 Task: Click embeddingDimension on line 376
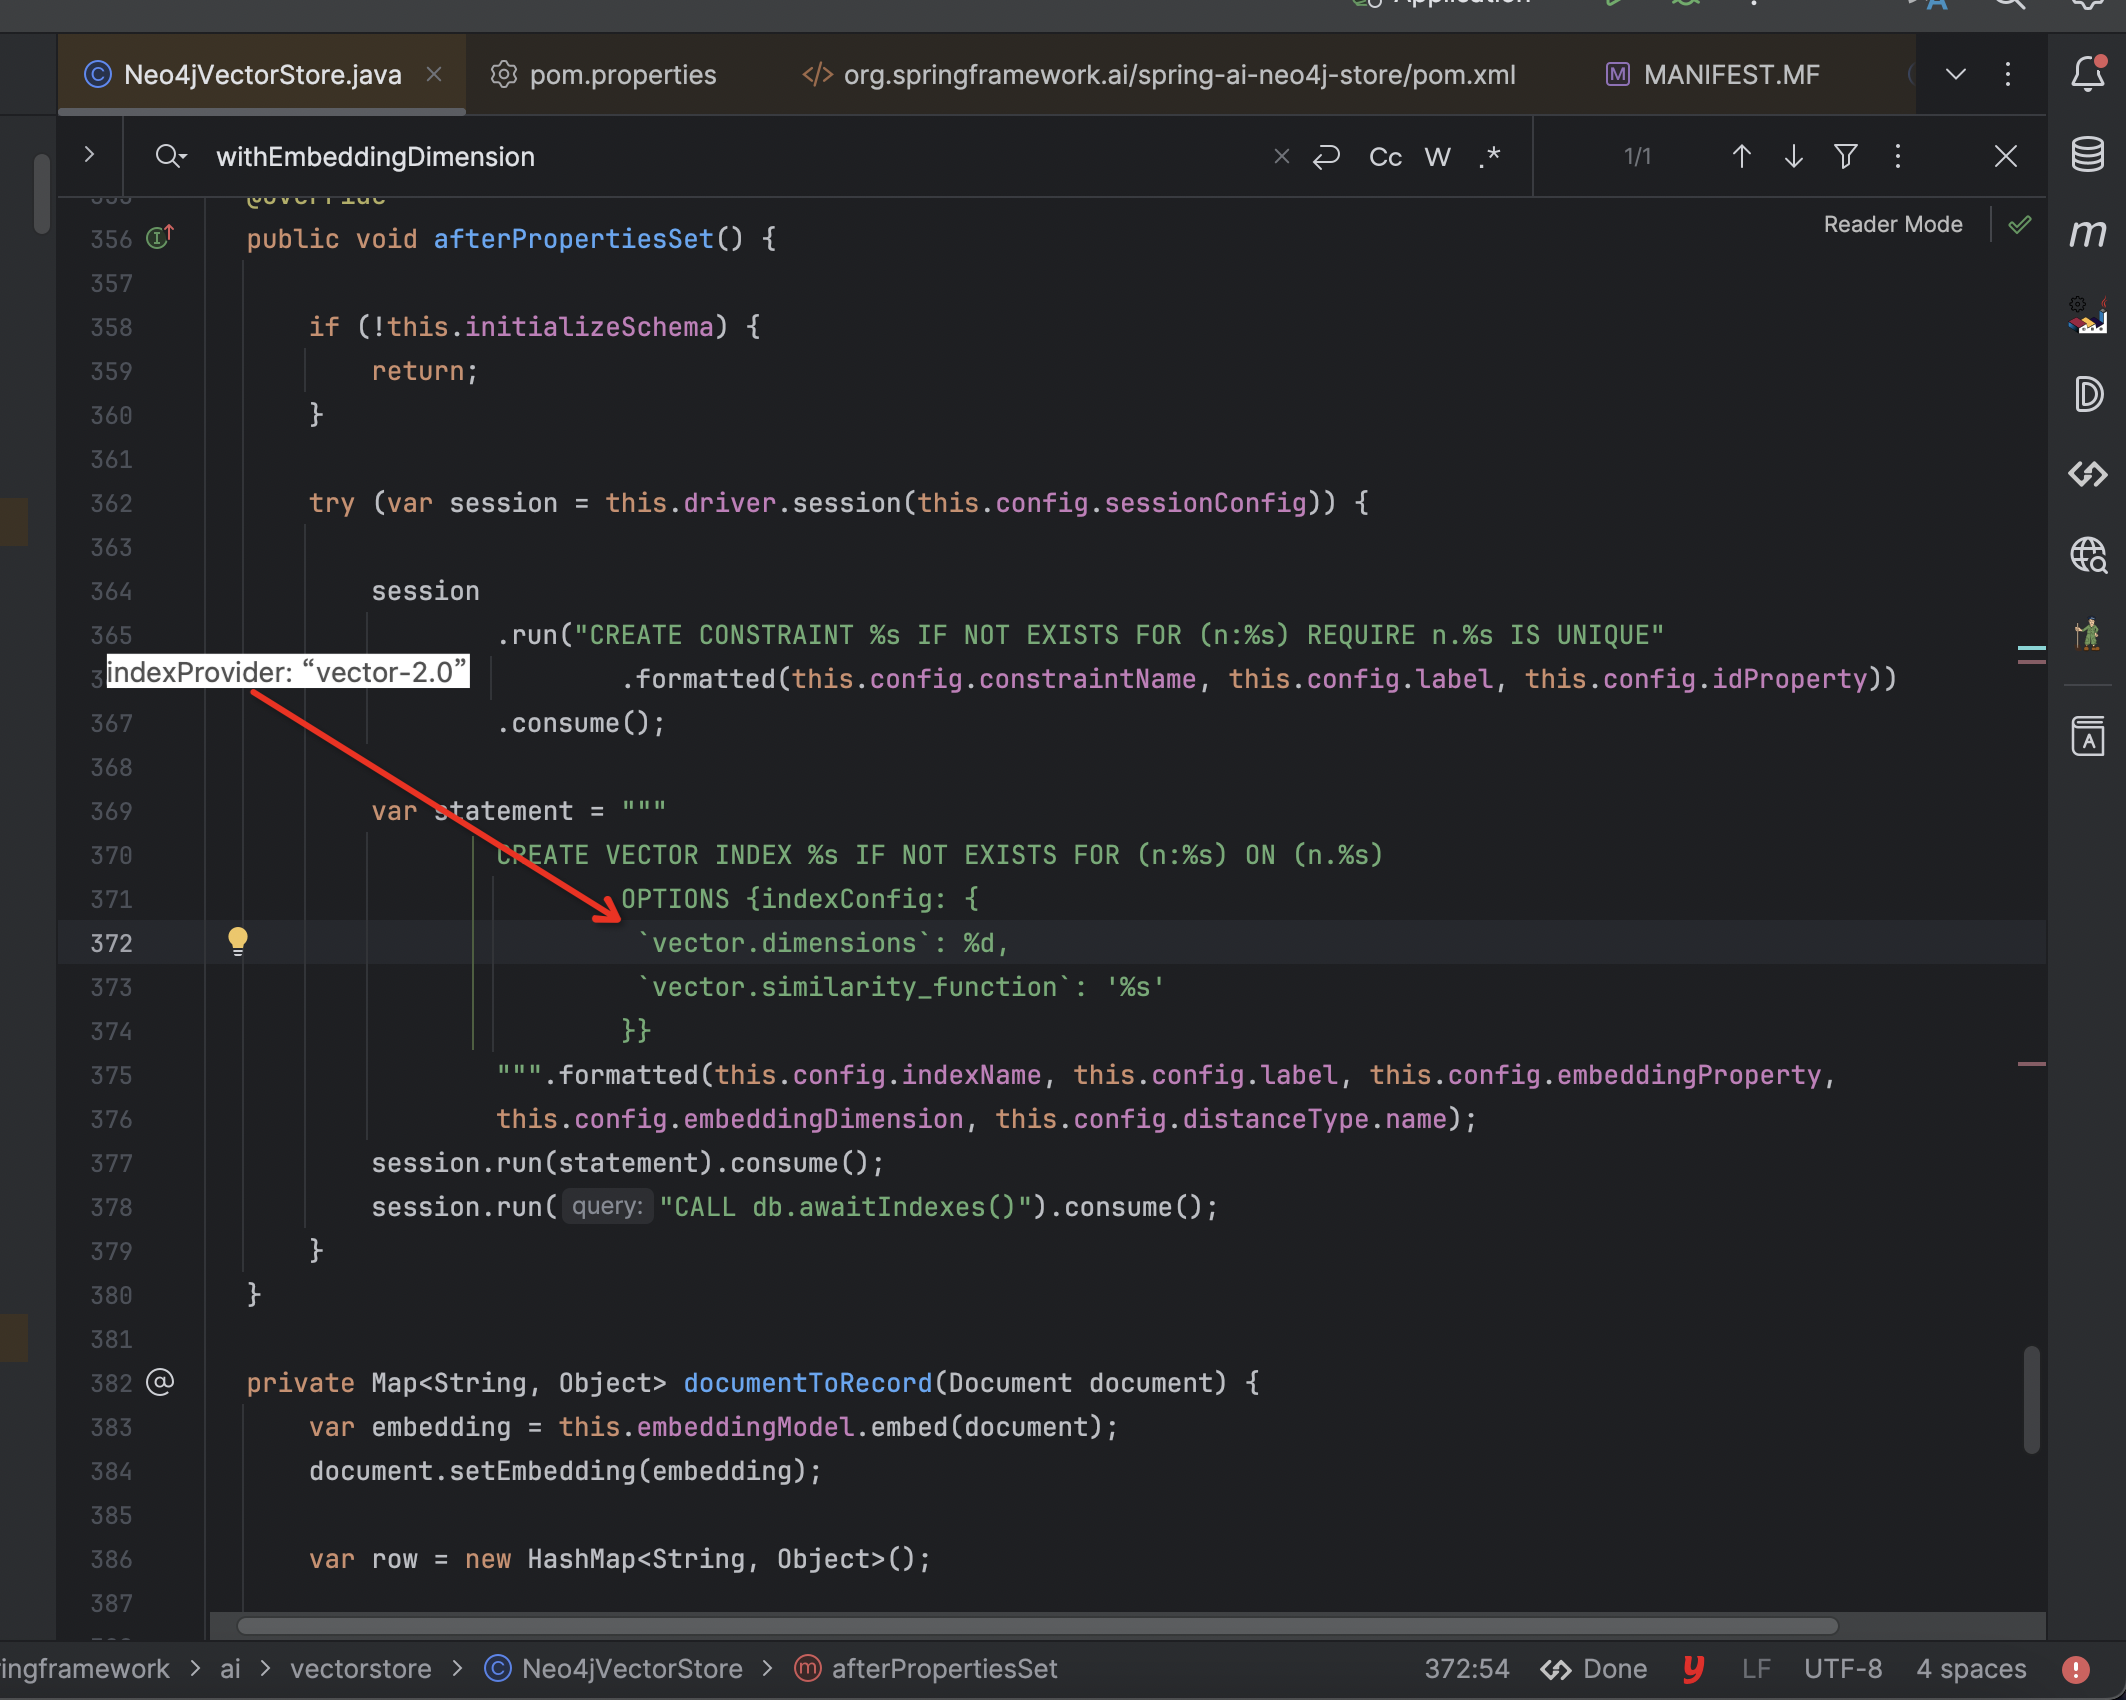point(823,1119)
